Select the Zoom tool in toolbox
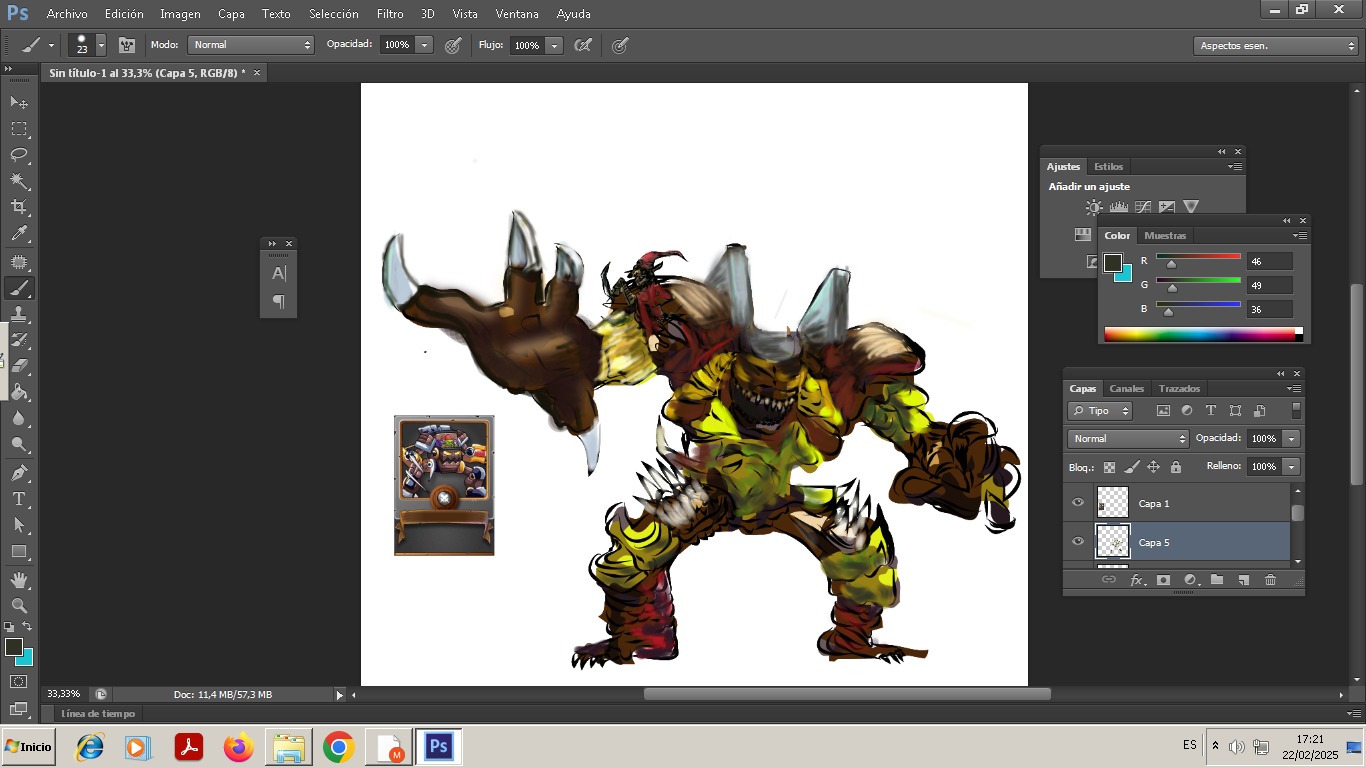 pos(19,606)
